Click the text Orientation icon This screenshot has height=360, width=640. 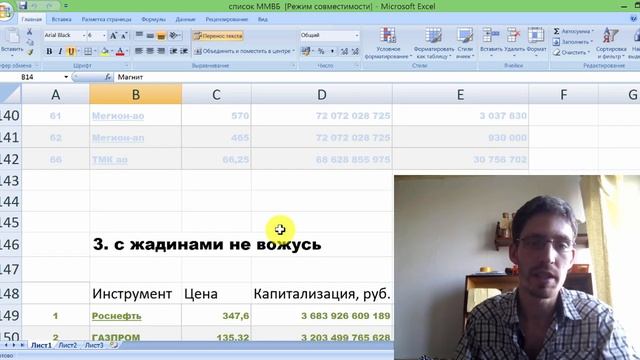pos(175,36)
